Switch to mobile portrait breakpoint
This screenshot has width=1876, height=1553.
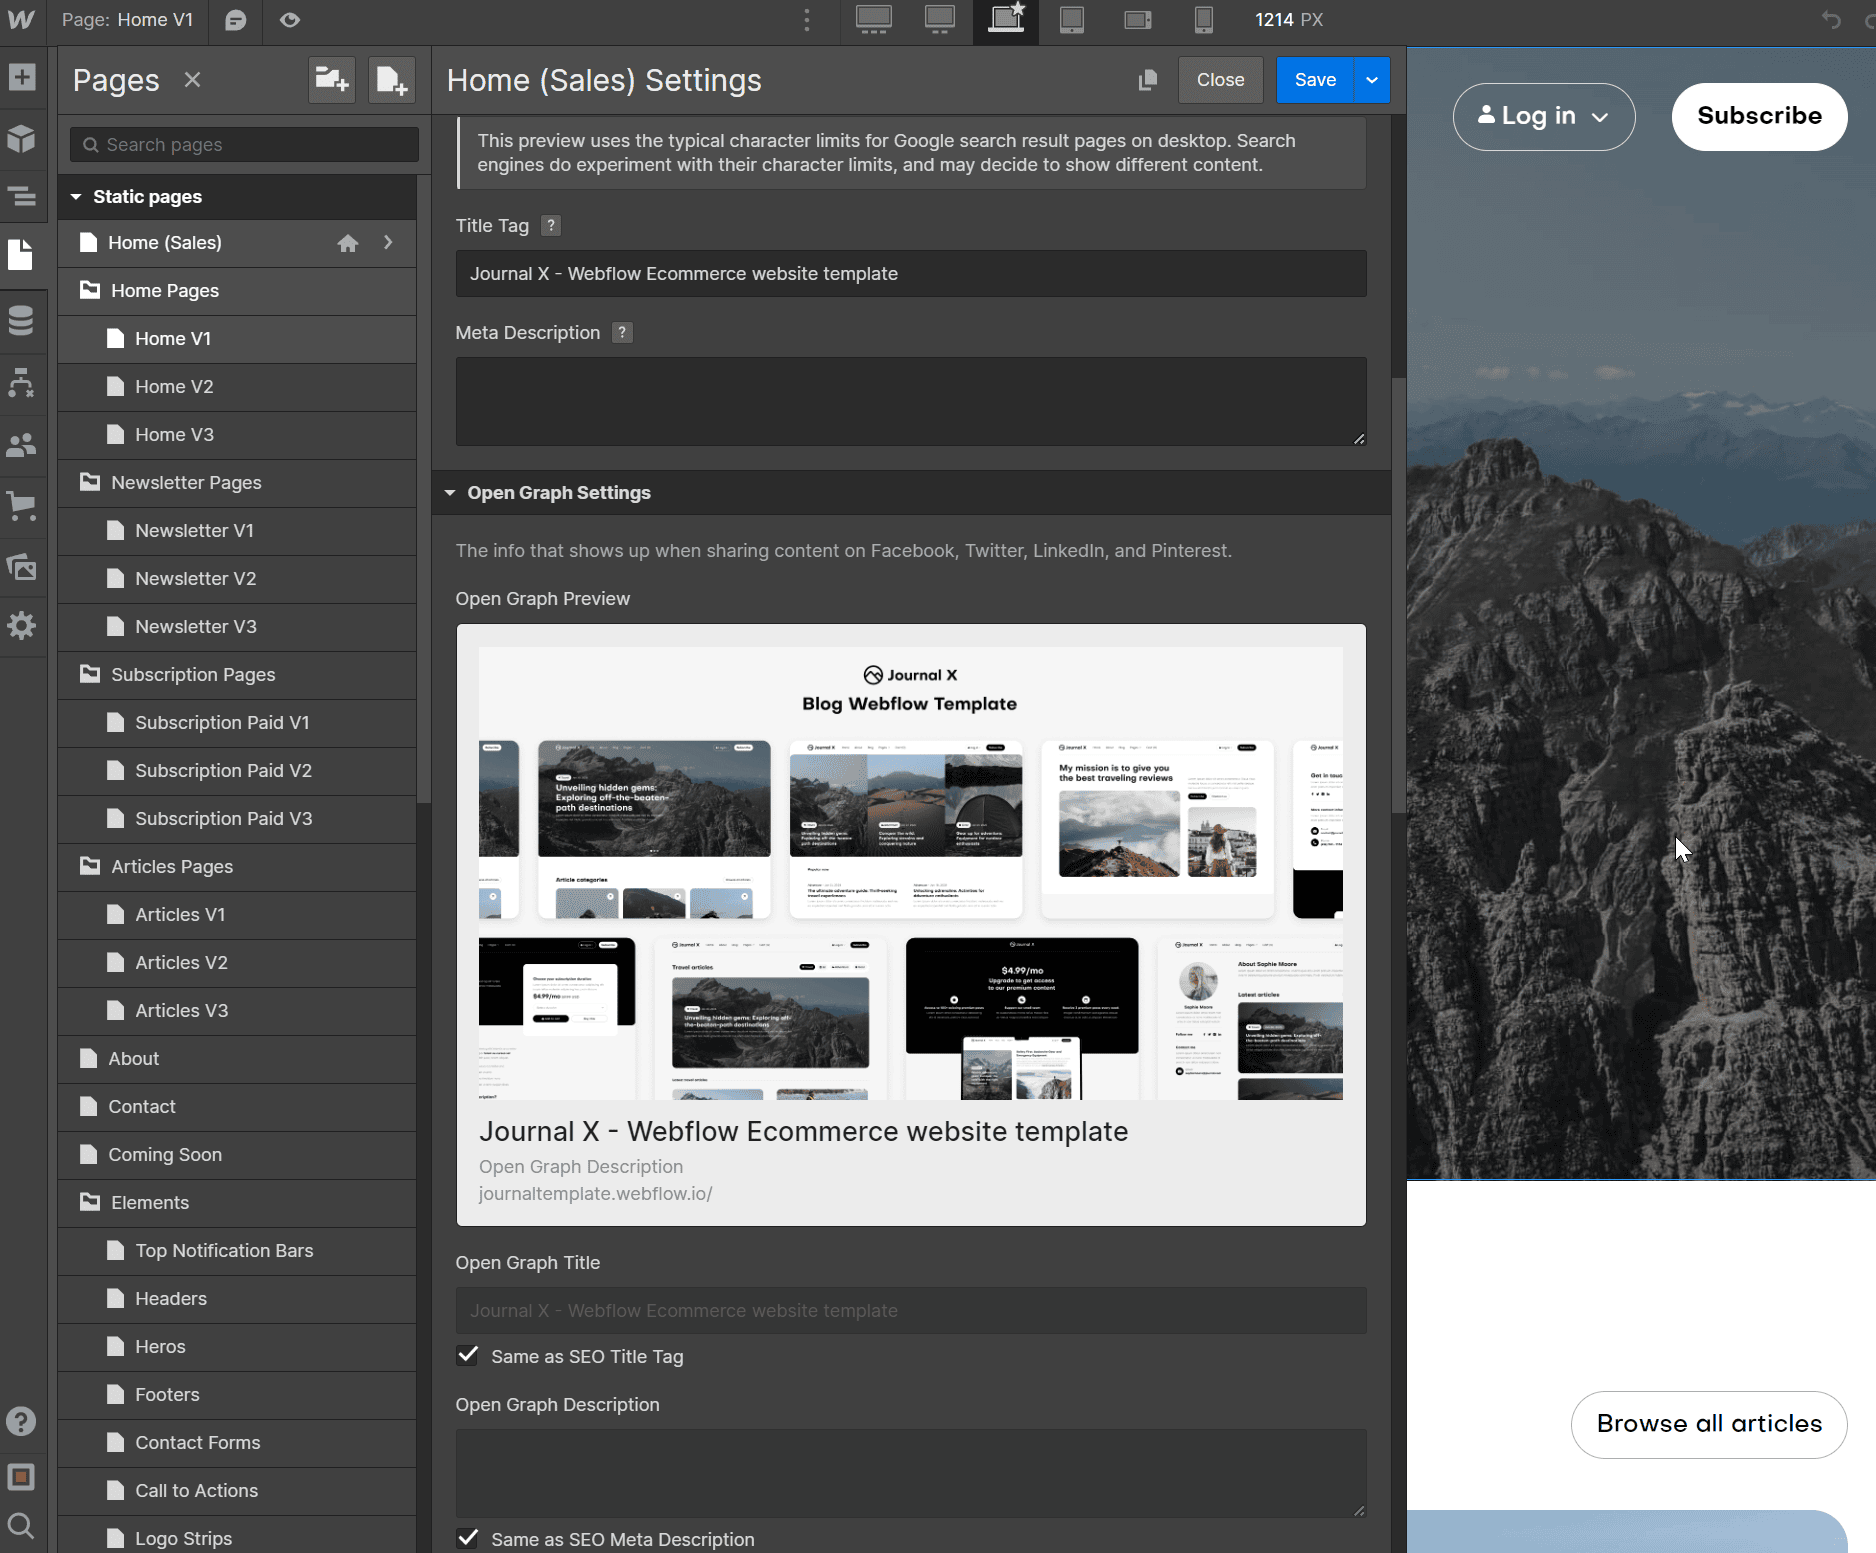pyautogui.click(x=1204, y=20)
